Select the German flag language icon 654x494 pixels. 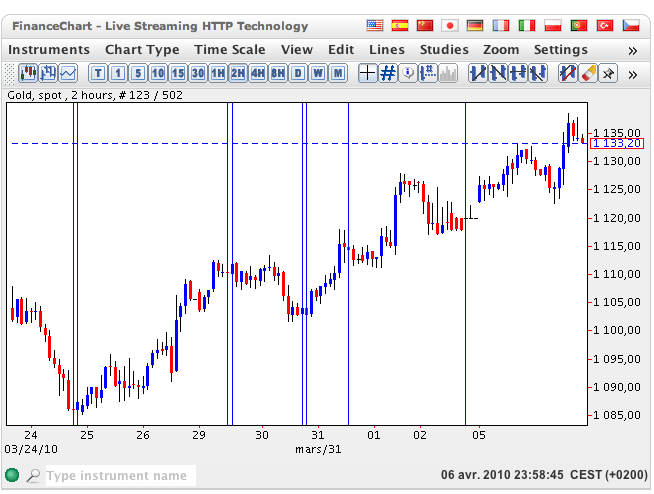pos(476,25)
